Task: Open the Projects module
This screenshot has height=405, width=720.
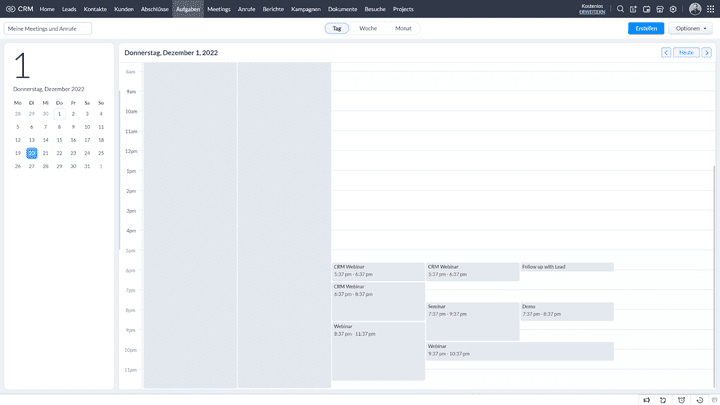Action: 403,9
